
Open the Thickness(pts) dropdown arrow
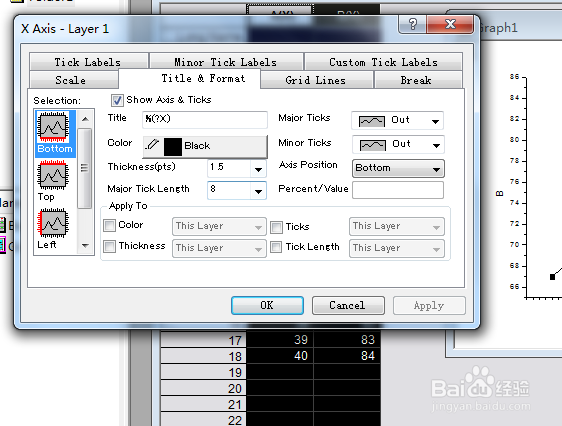(258, 169)
